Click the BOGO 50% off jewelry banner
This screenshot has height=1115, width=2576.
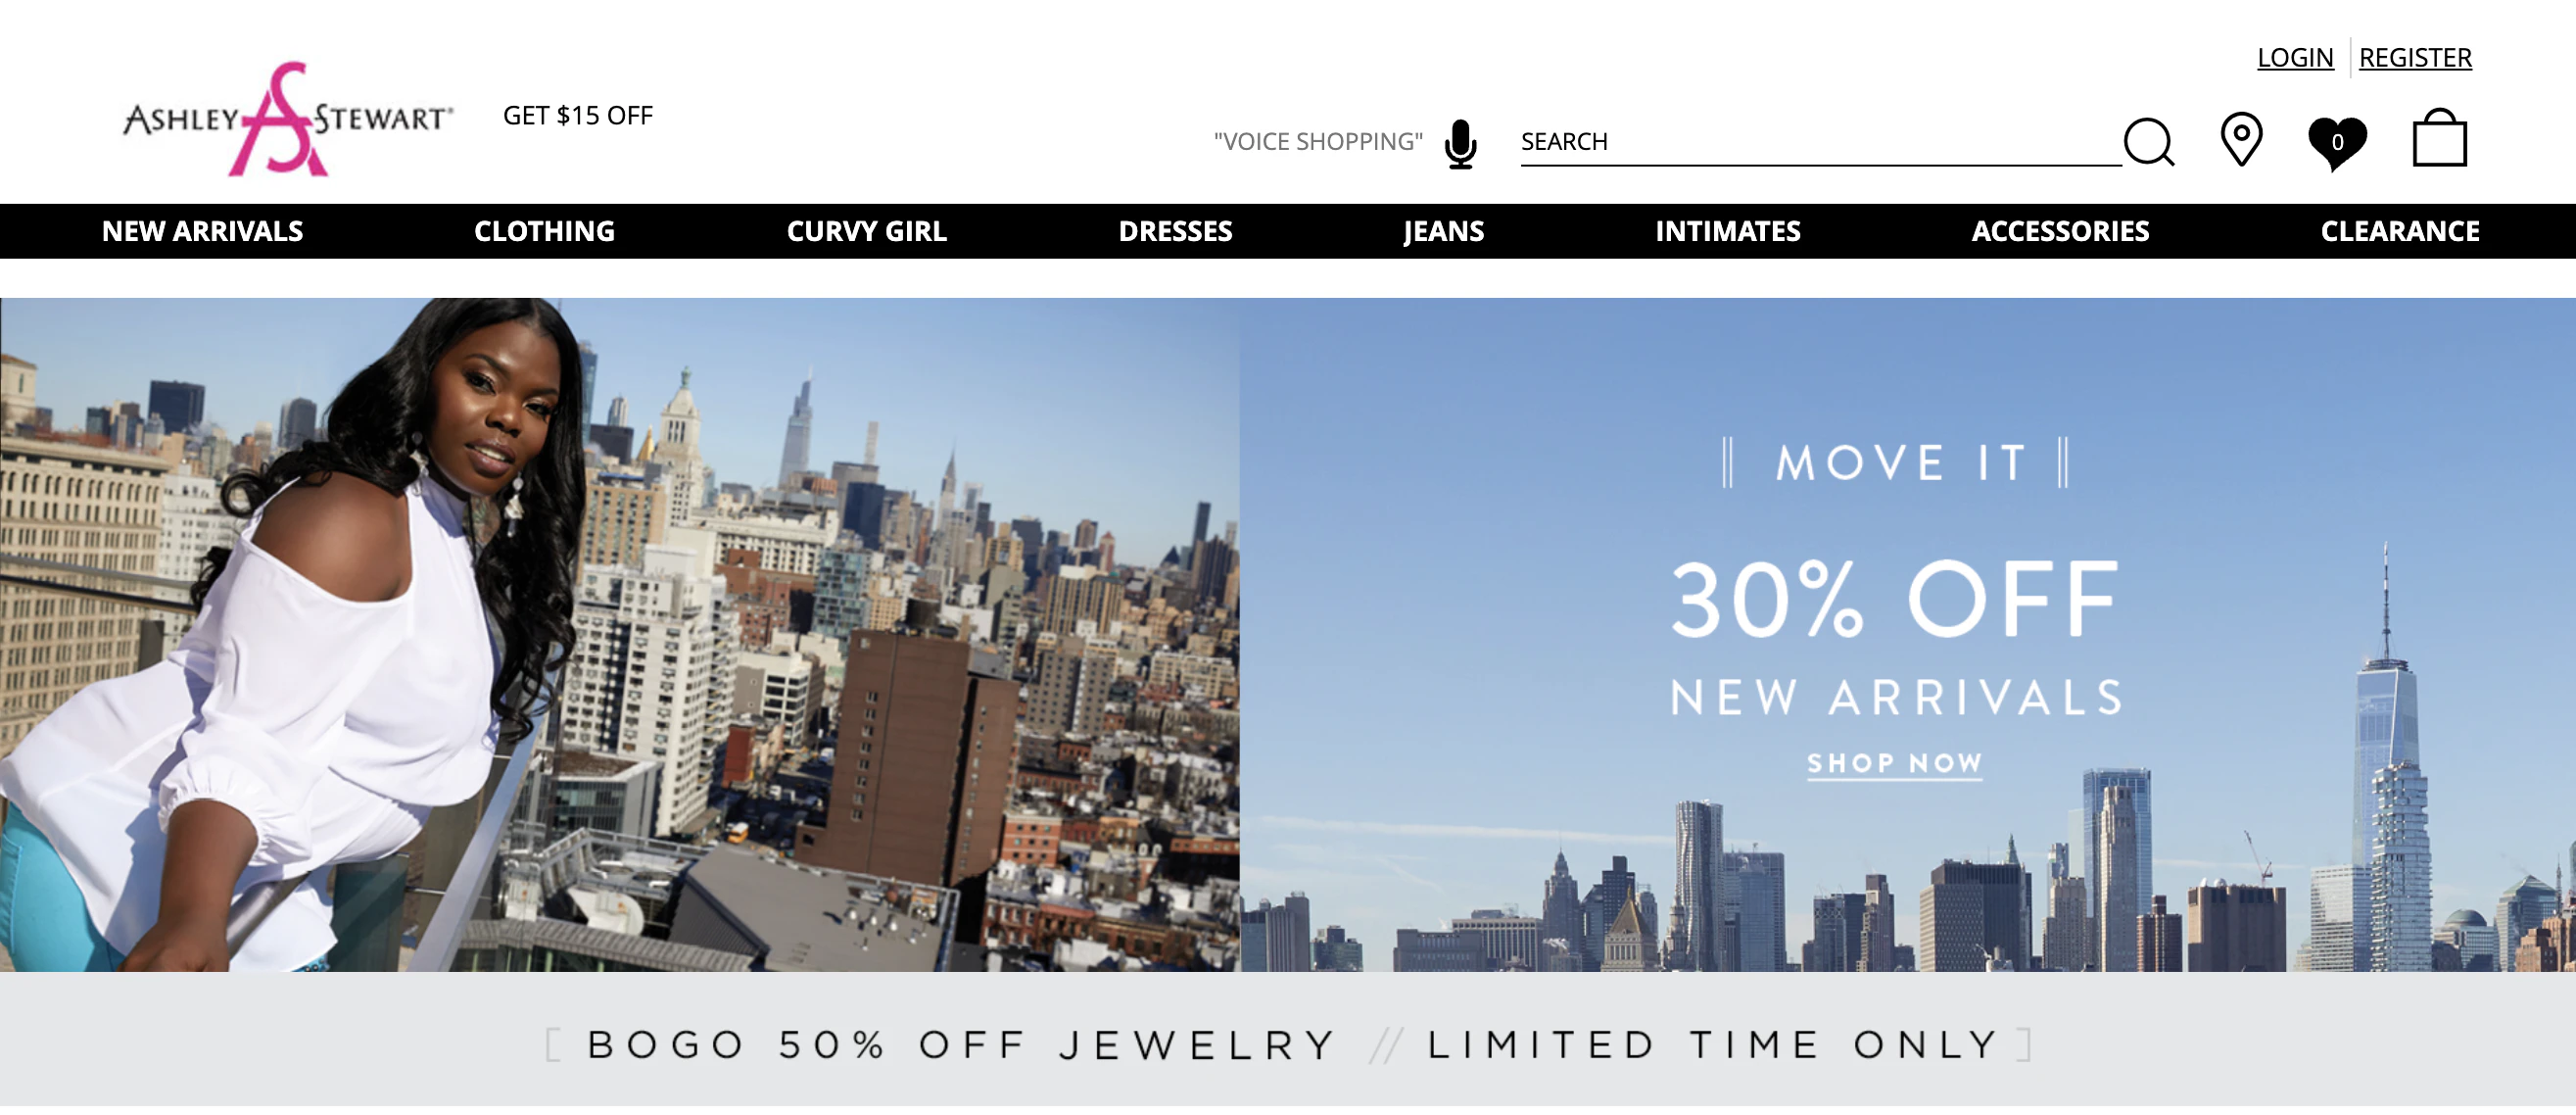1288,1045
